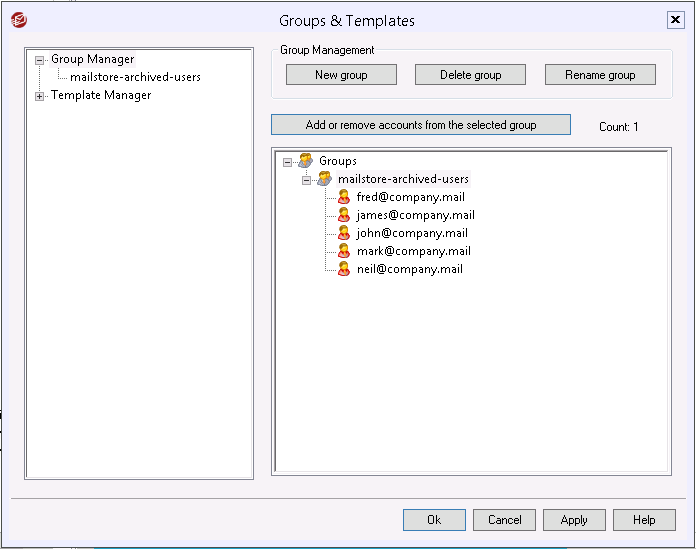Collapse mailstore-archived-users in right tree
This screenshot has width=696, height=549.
point(306,181)
